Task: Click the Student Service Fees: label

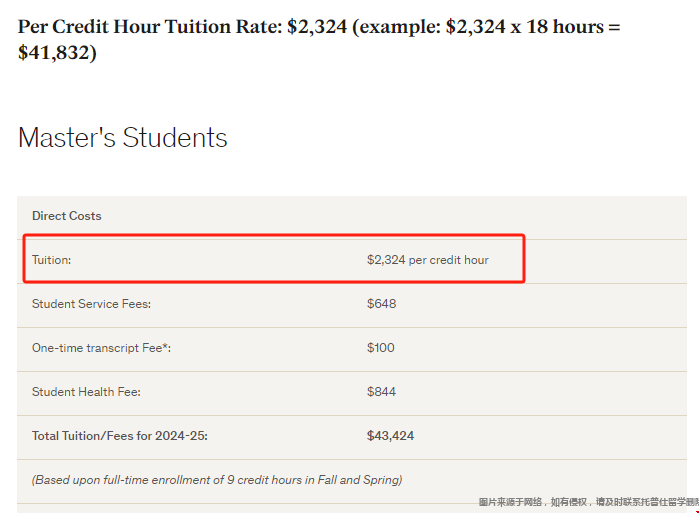Action: 91,304
